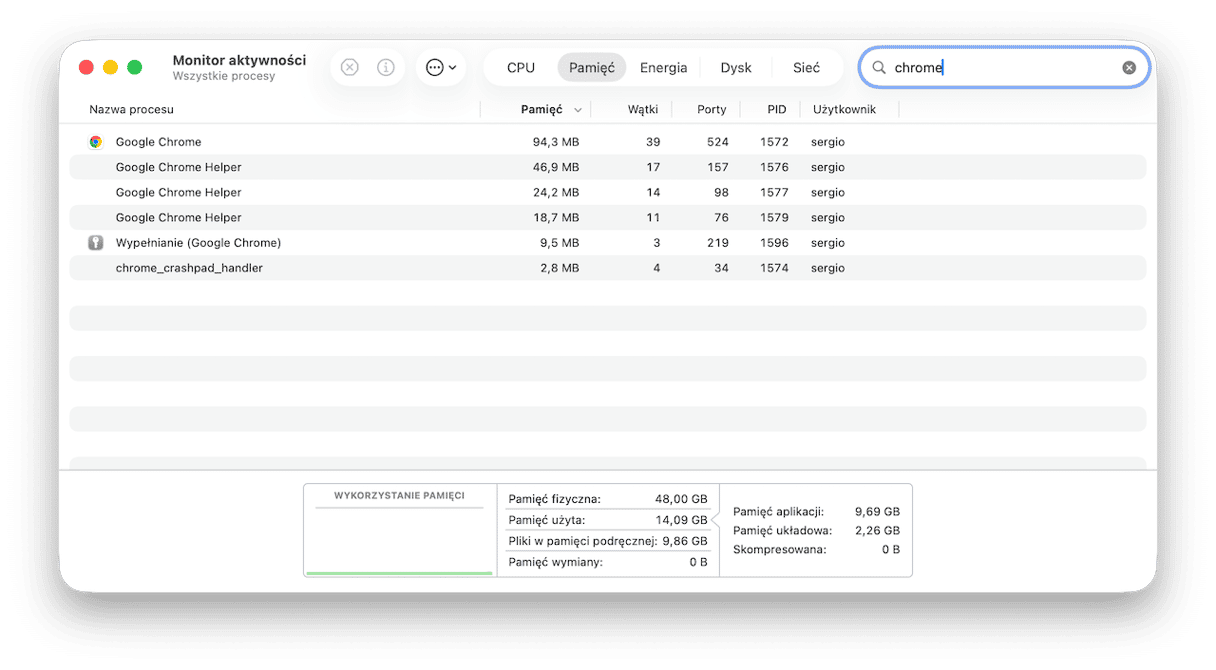Viewport: 1216px width, 670px height.
Task: Click ports value 219
Action: 717,243
